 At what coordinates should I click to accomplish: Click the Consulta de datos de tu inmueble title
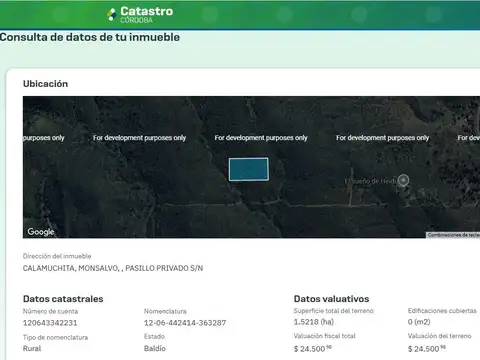[90, 37]
